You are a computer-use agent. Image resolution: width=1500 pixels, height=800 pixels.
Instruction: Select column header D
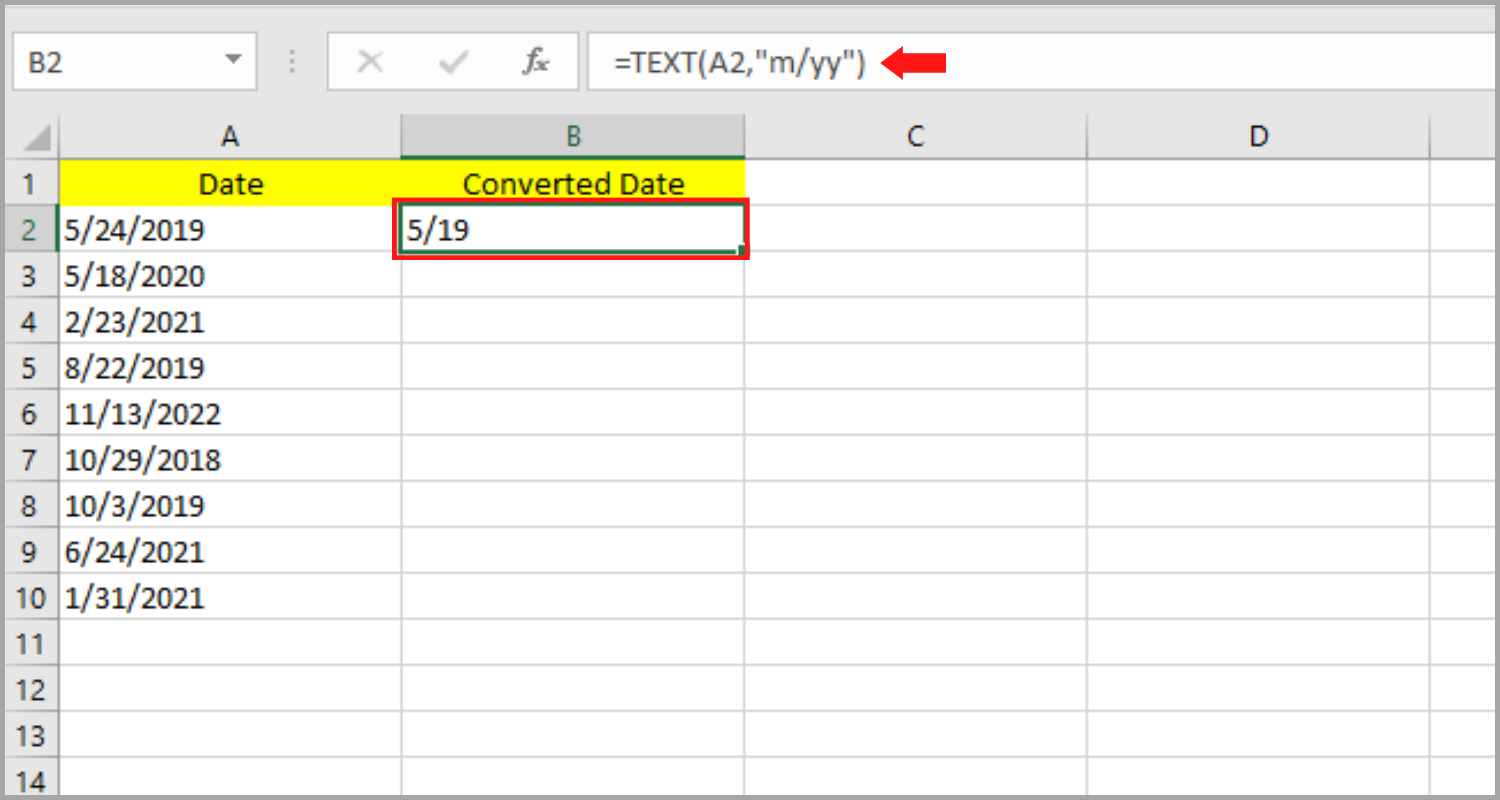point(1257,135)
